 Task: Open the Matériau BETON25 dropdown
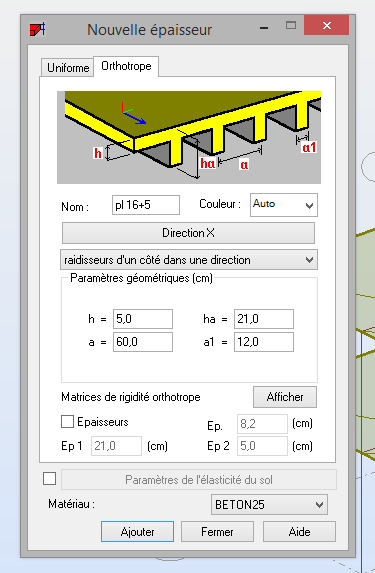point(269,505)
